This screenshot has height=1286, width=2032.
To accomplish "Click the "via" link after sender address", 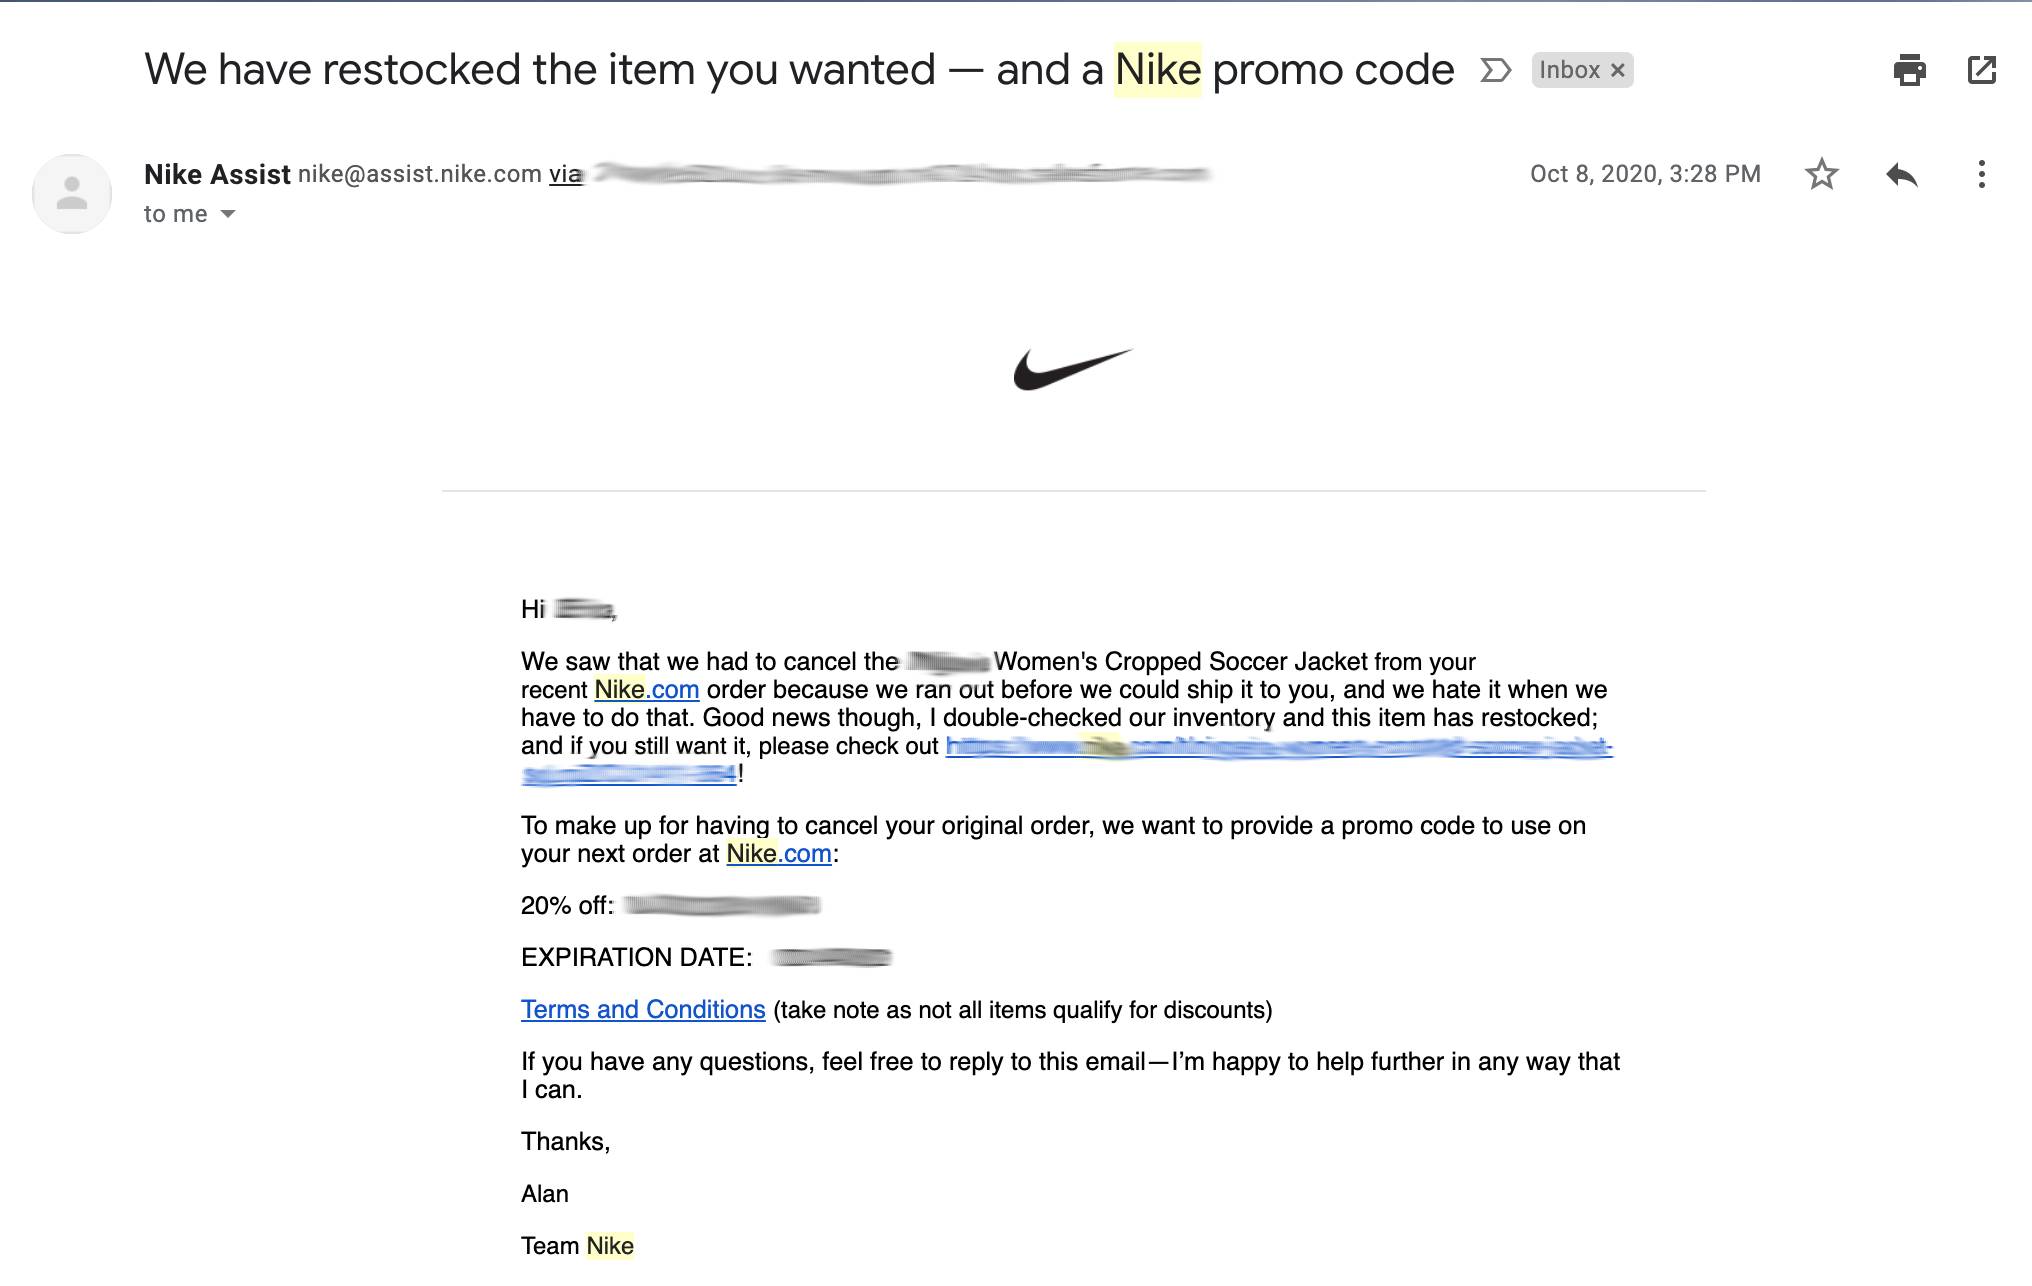I will click(x=565, y=174).
